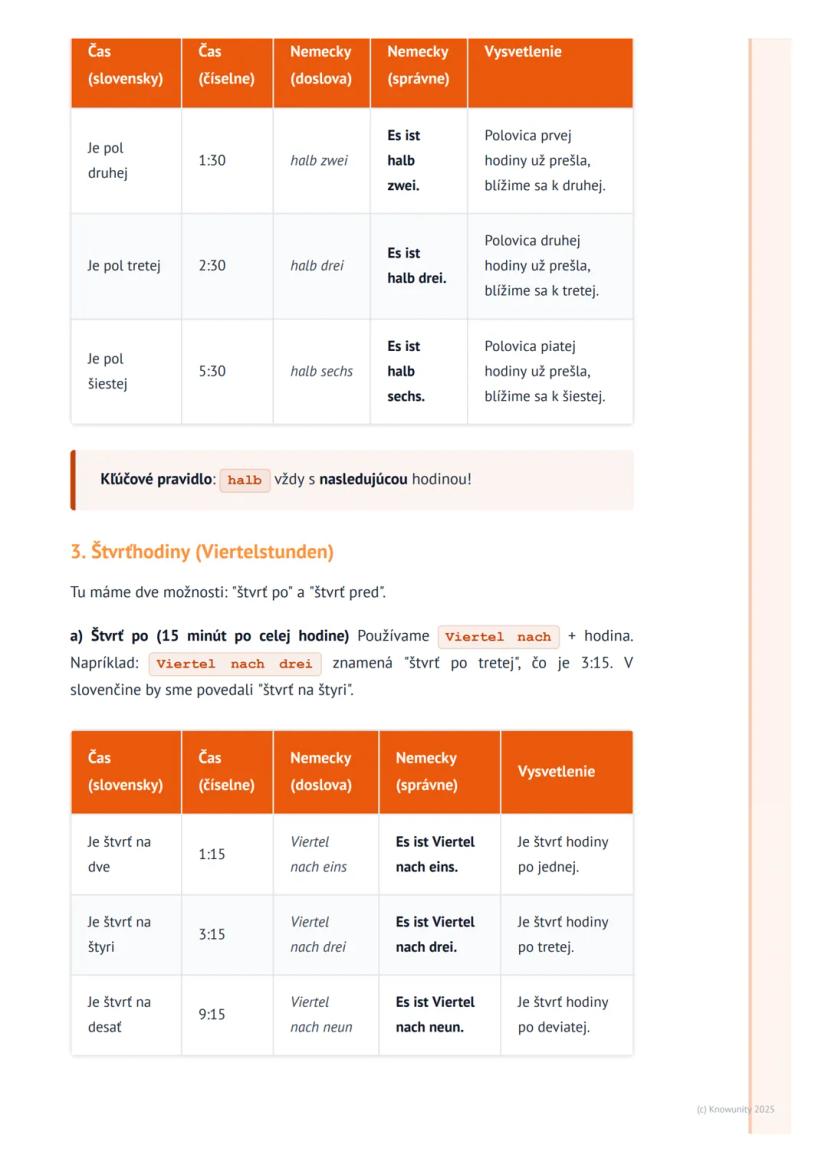Select the "Je štvrť na štyri" cell
Image resolution: width=828 pixels, height=1171 pixels.
point(119,934)
